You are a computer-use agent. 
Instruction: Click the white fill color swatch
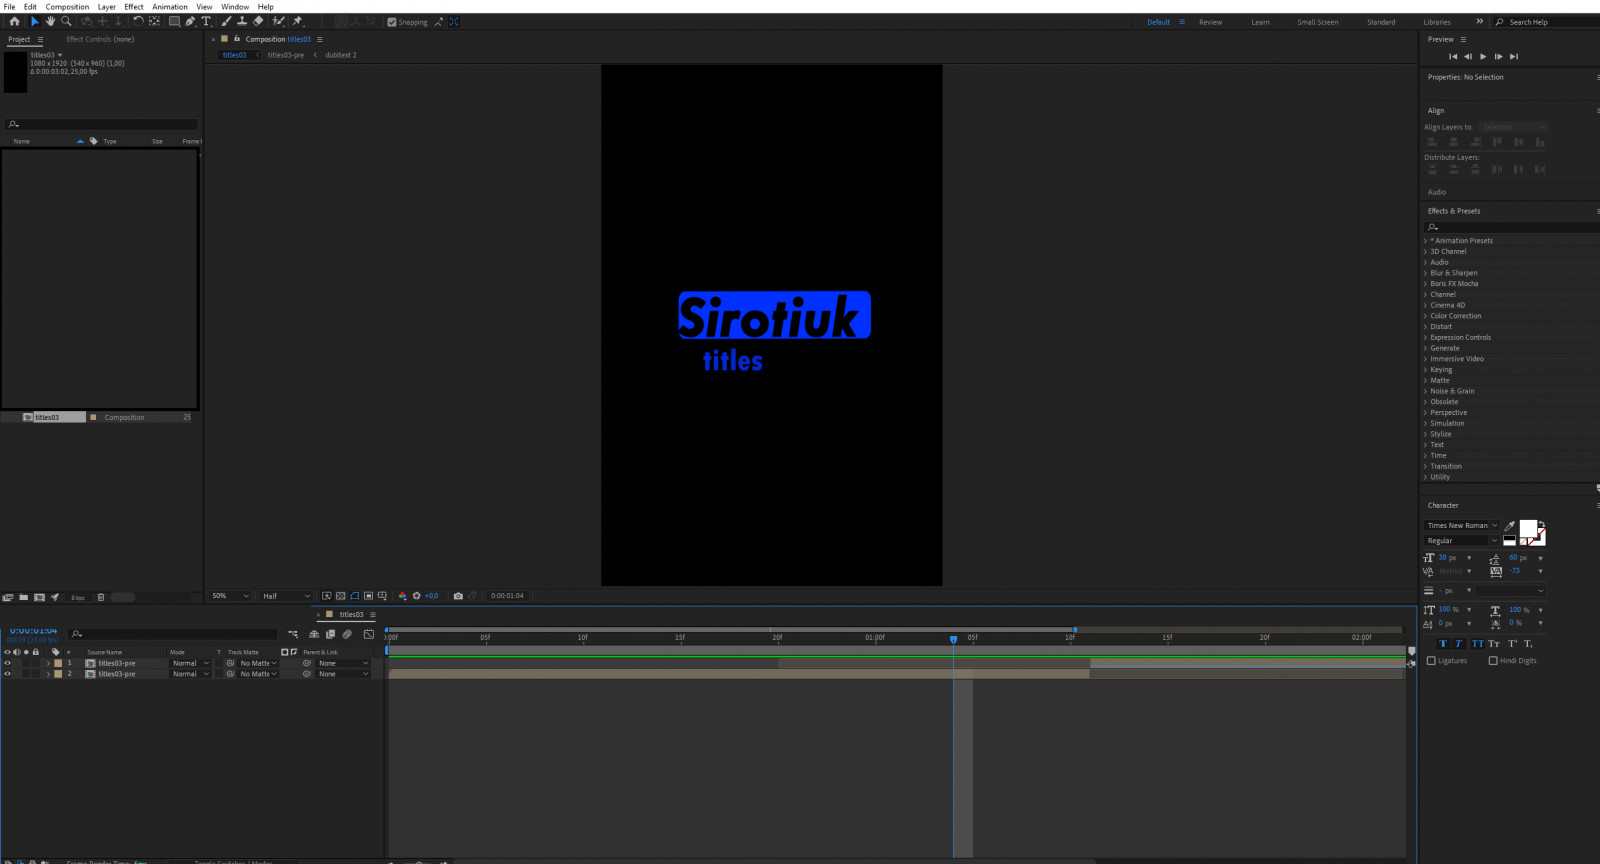click(x=1528, y=528)
